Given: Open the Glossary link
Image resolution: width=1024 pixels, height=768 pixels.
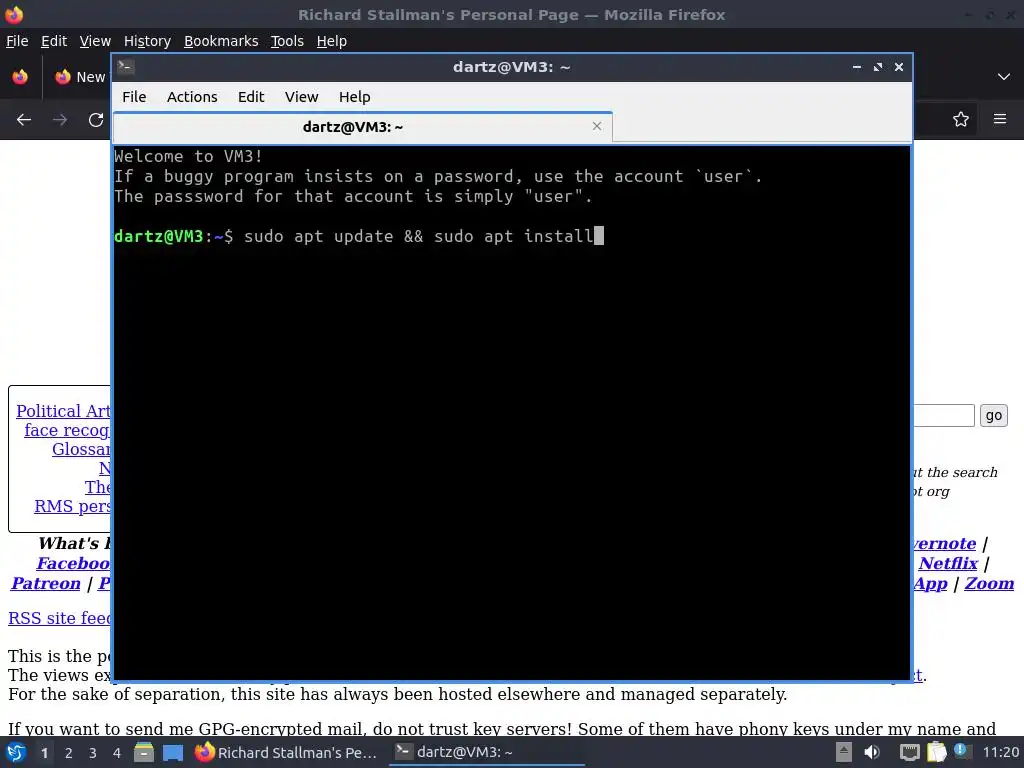Looking at the screenshot, I should coord(82,449).
